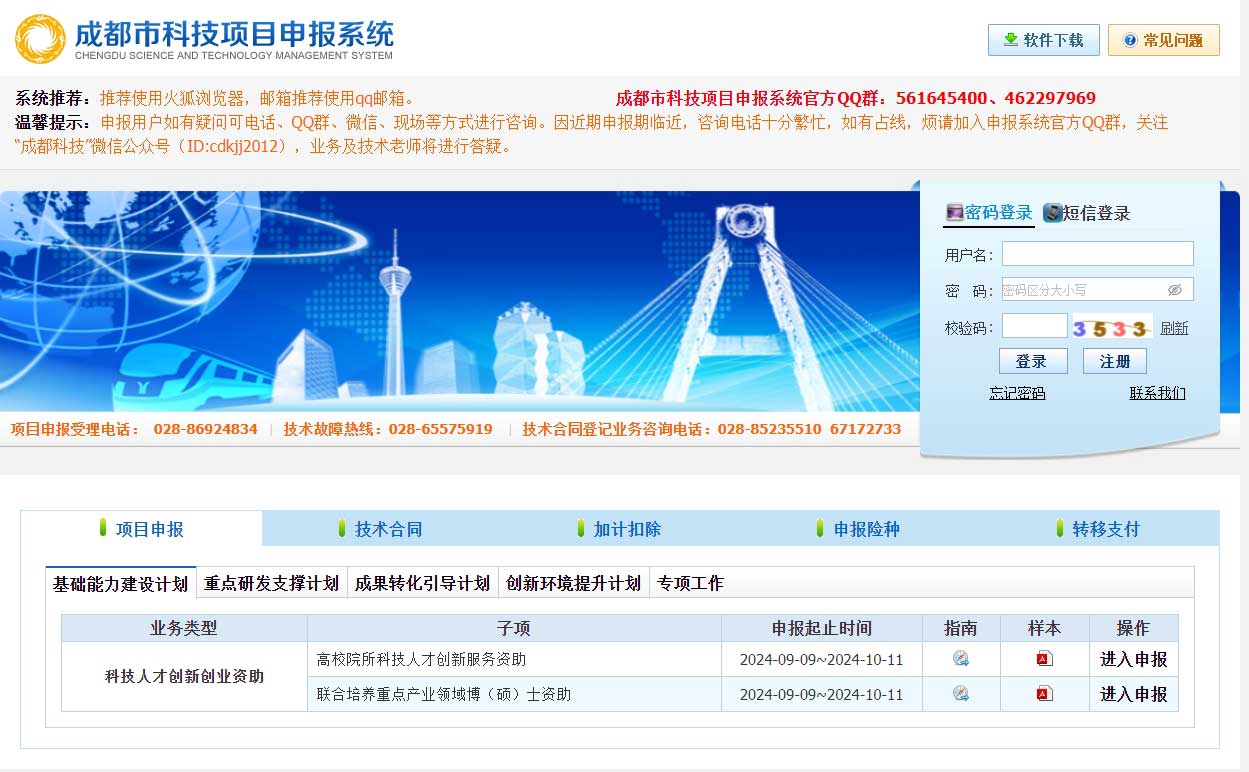Click the 项目申报受理电话 028-86924834 text
Image resolution: width=1249 pixels, height=772 pixels.
134,429
